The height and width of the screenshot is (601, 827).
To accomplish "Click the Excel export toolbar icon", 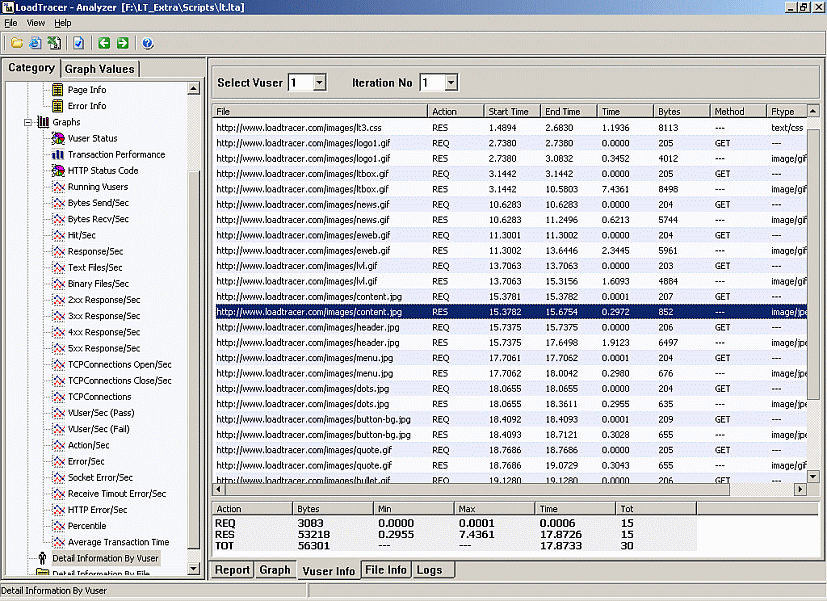I will (54, 43).
